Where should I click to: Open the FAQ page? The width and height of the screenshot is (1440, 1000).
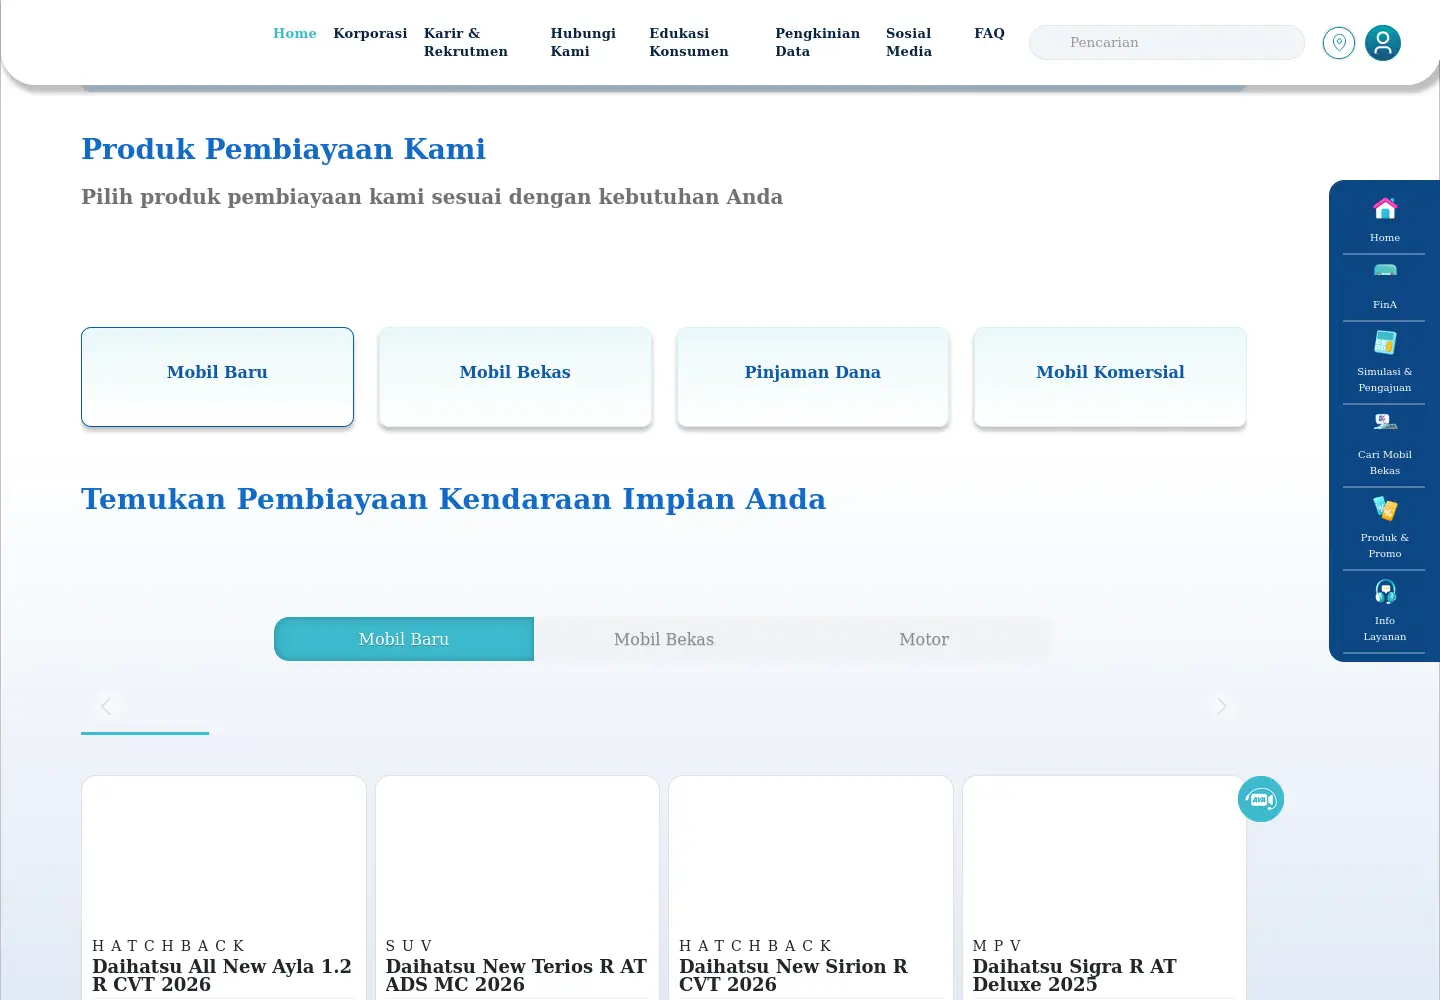pyautogui.click(x=989, y=33)
